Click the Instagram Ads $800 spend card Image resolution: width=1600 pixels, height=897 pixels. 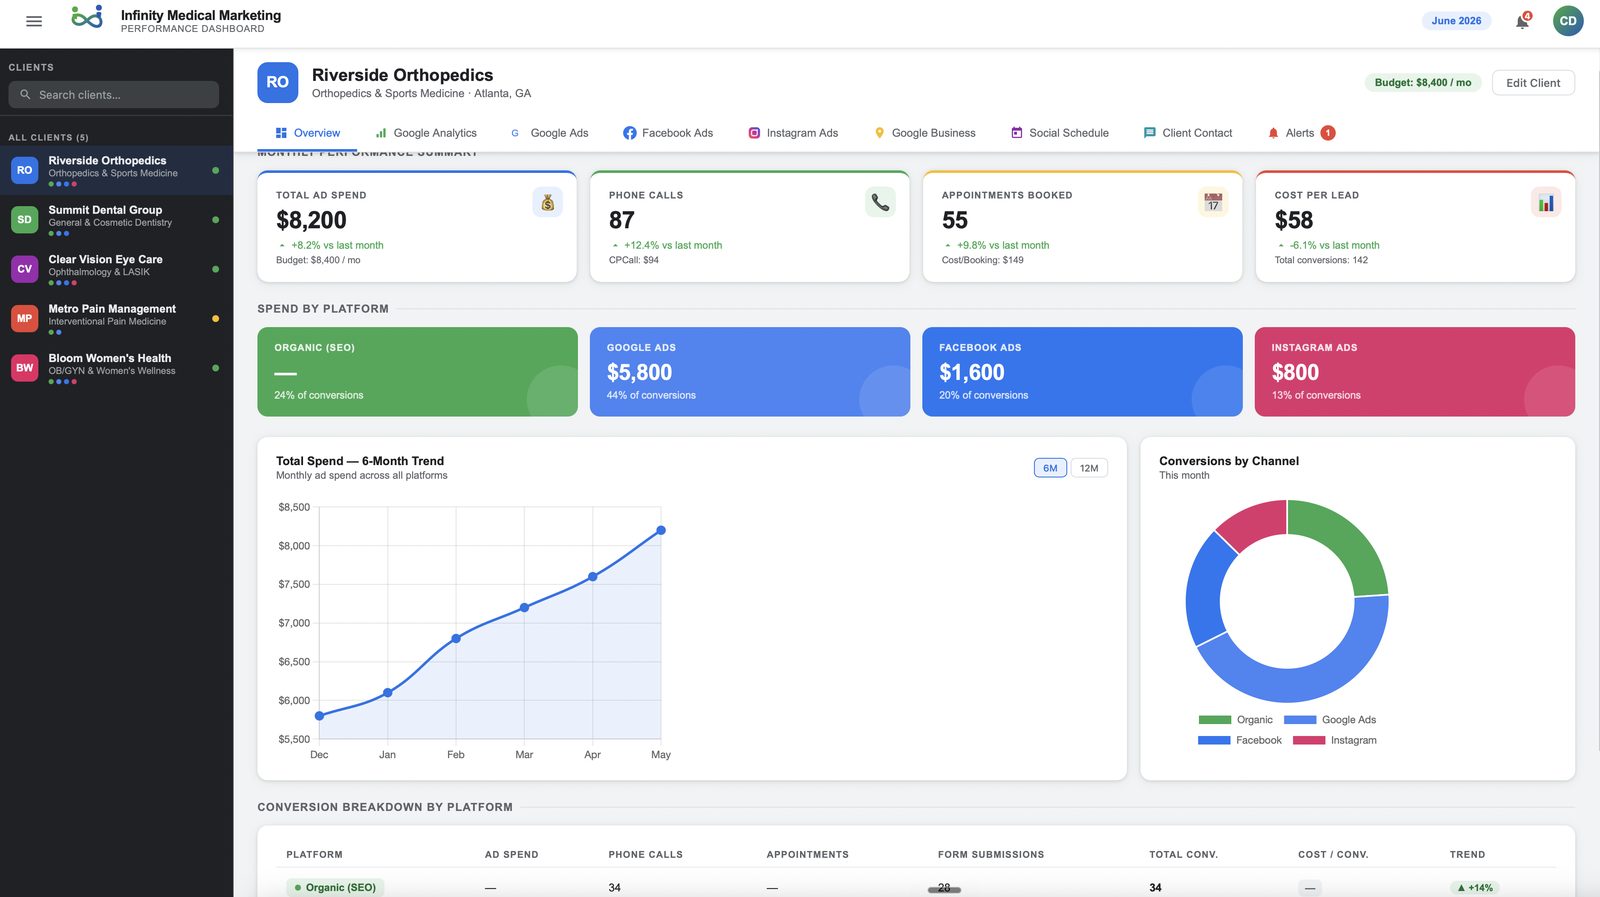point(1415,372)
